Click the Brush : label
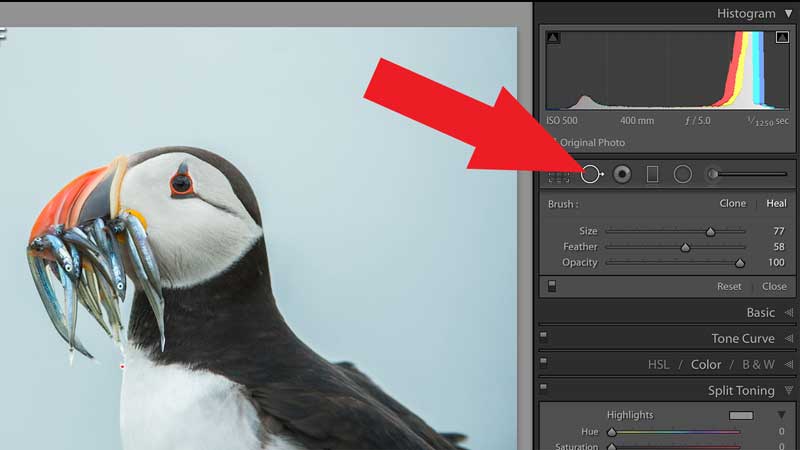This screenshot has height=450, width=800. tap(563, 204)
